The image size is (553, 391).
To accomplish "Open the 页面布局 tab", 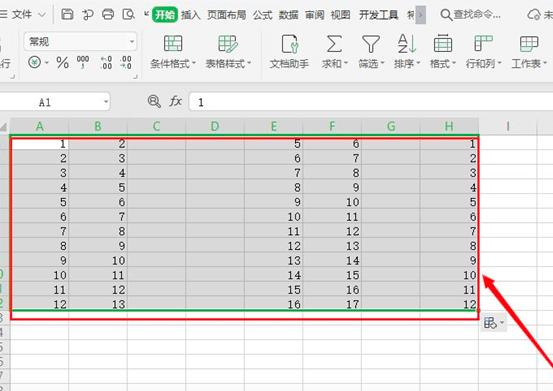I will click(x=226, y=15).
